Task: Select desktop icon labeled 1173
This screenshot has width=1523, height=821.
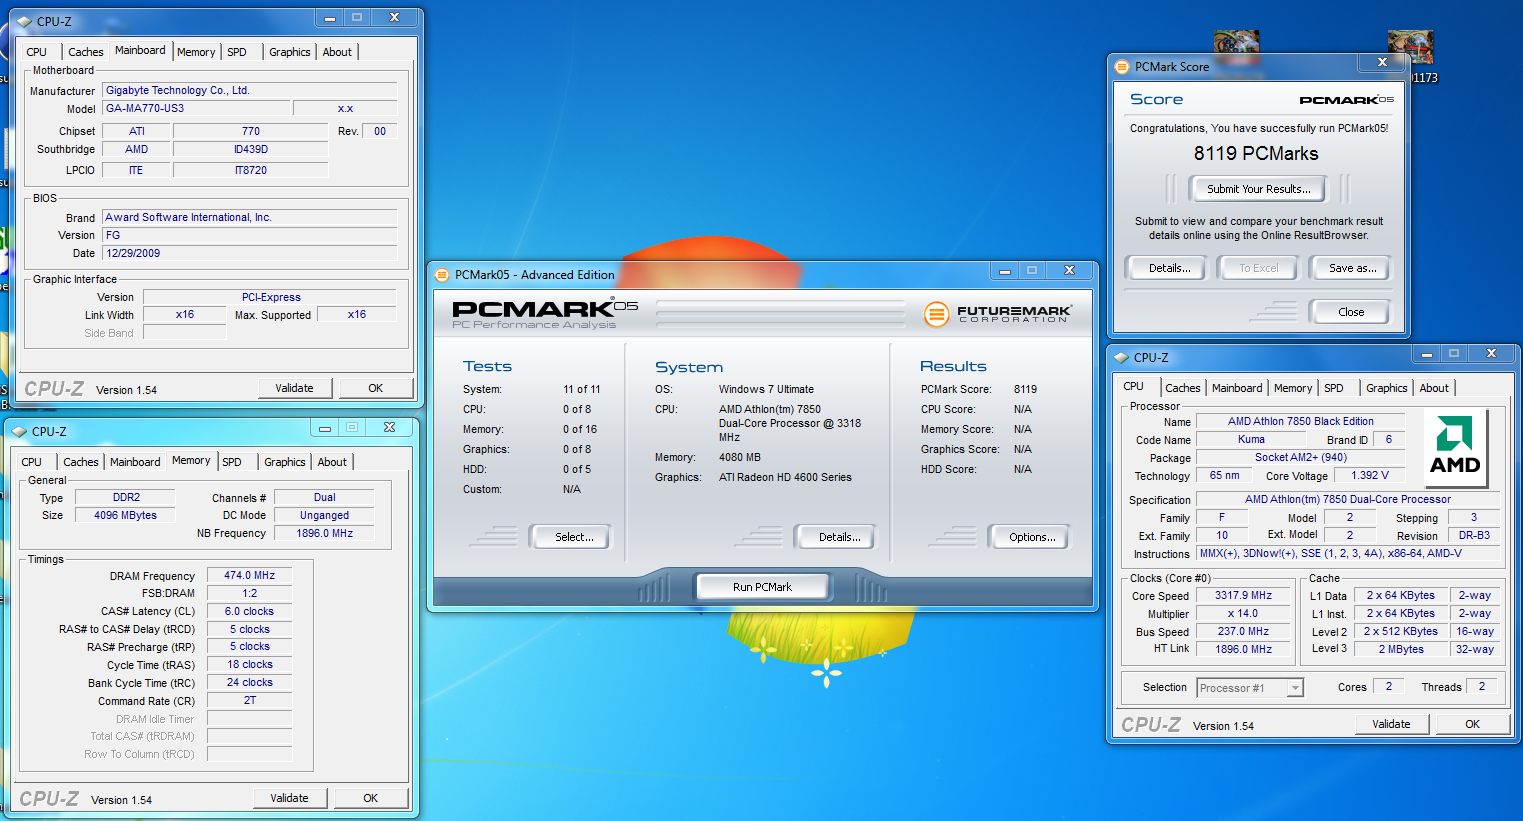Action: [x=1411, y=56]
